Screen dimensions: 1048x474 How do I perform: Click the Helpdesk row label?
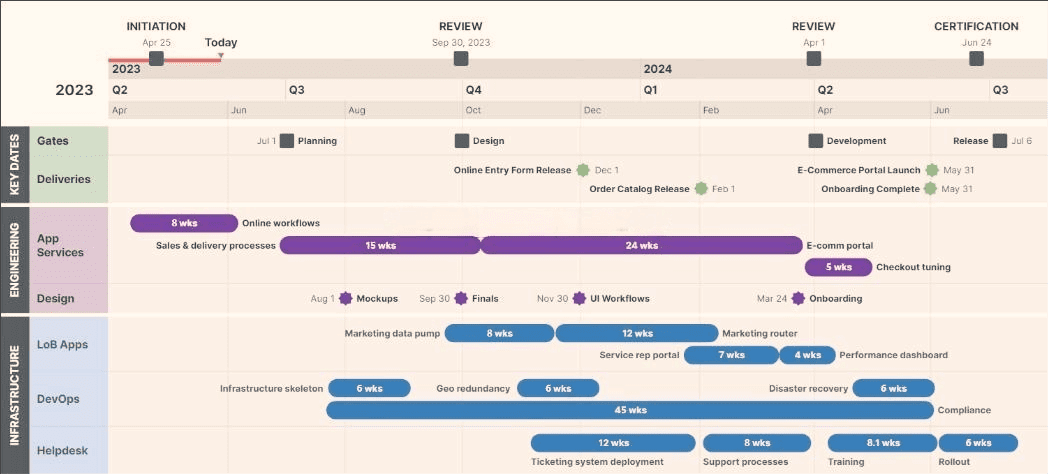point(62,451)
